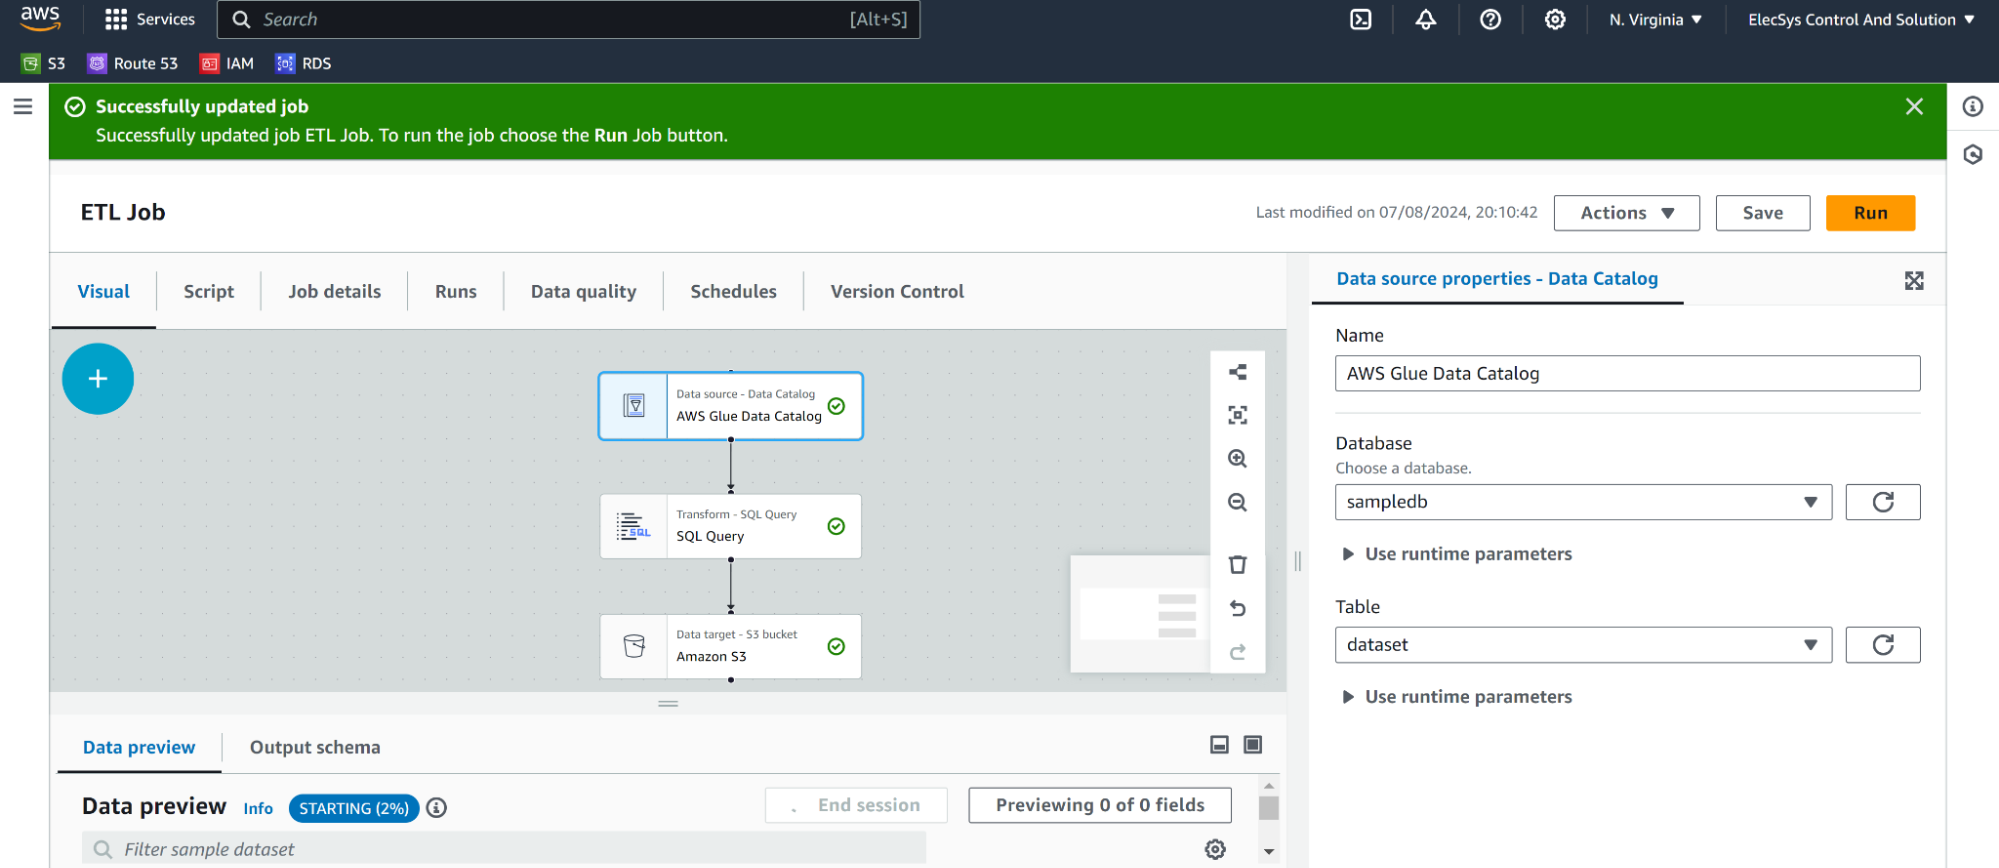Click the STARTING (2%) progress badge

coord(354,808)
